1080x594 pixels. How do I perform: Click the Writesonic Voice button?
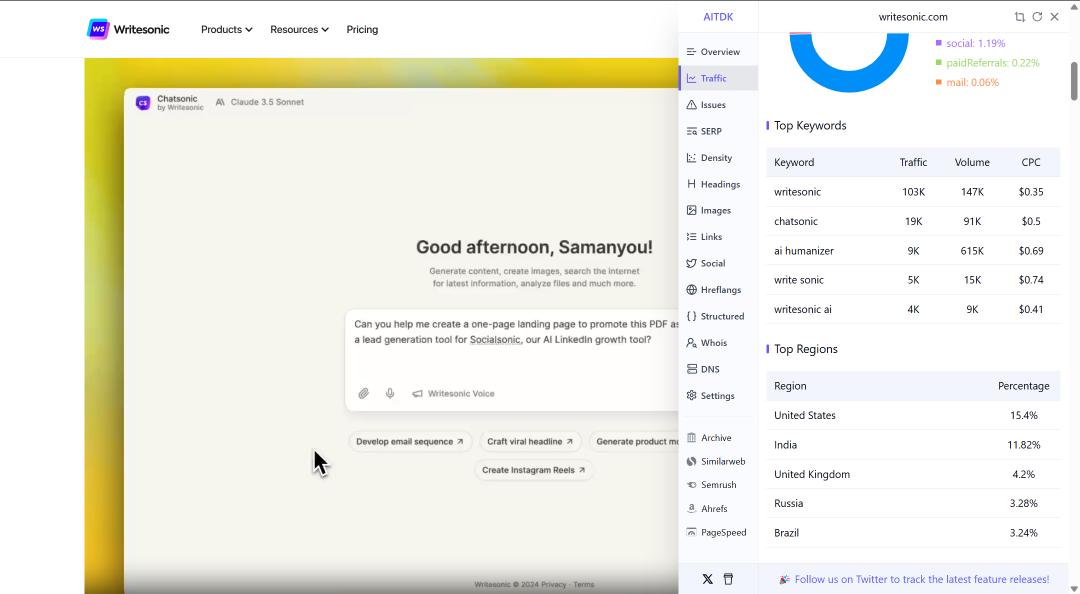click(453, 393)
